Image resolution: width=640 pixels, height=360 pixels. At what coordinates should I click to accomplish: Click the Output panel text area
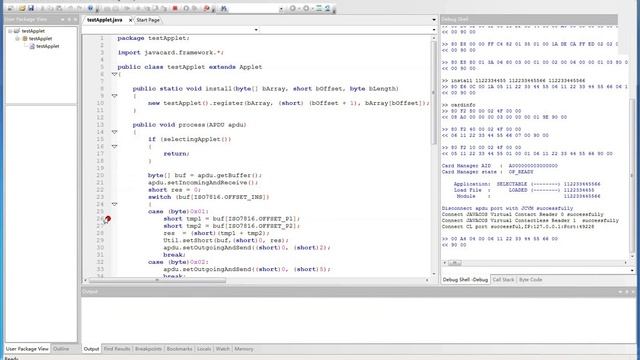[x=359, y=320]
